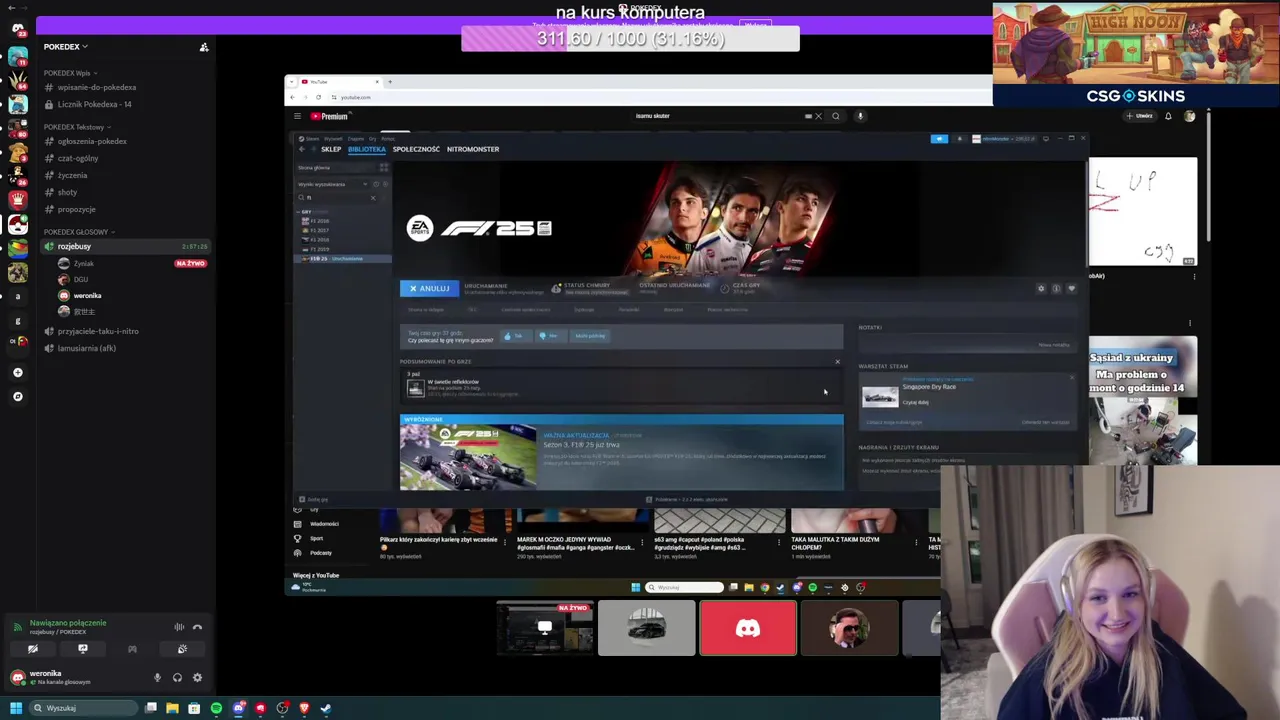Select the NA ŻYWO stream preview tile
The height and width of the screenshot is (720, 1280).
(545, 628)
